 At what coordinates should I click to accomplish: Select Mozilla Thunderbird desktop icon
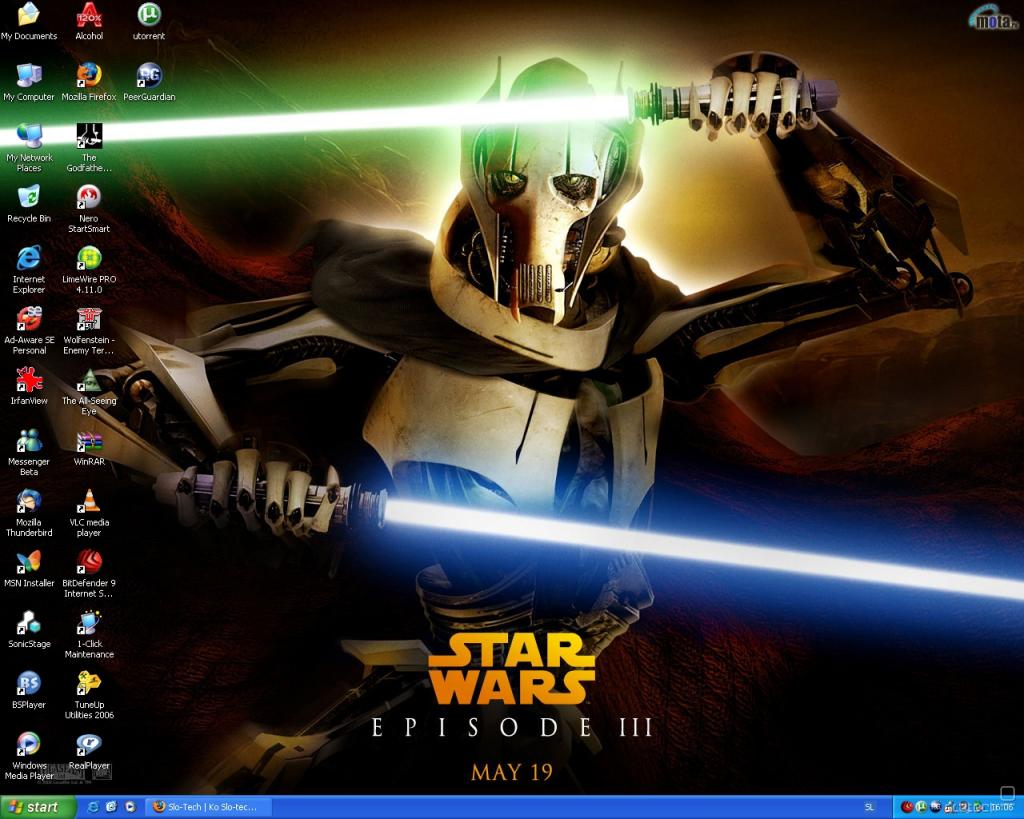29,513
